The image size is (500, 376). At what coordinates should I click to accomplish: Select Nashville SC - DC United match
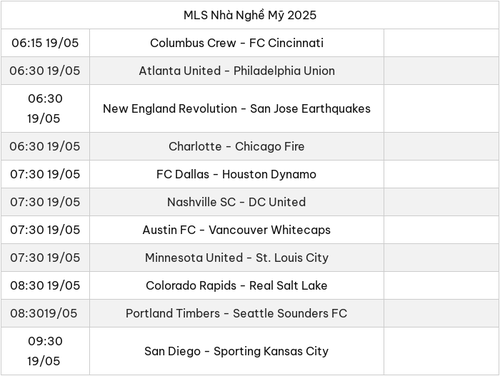(x=236, y=202)
